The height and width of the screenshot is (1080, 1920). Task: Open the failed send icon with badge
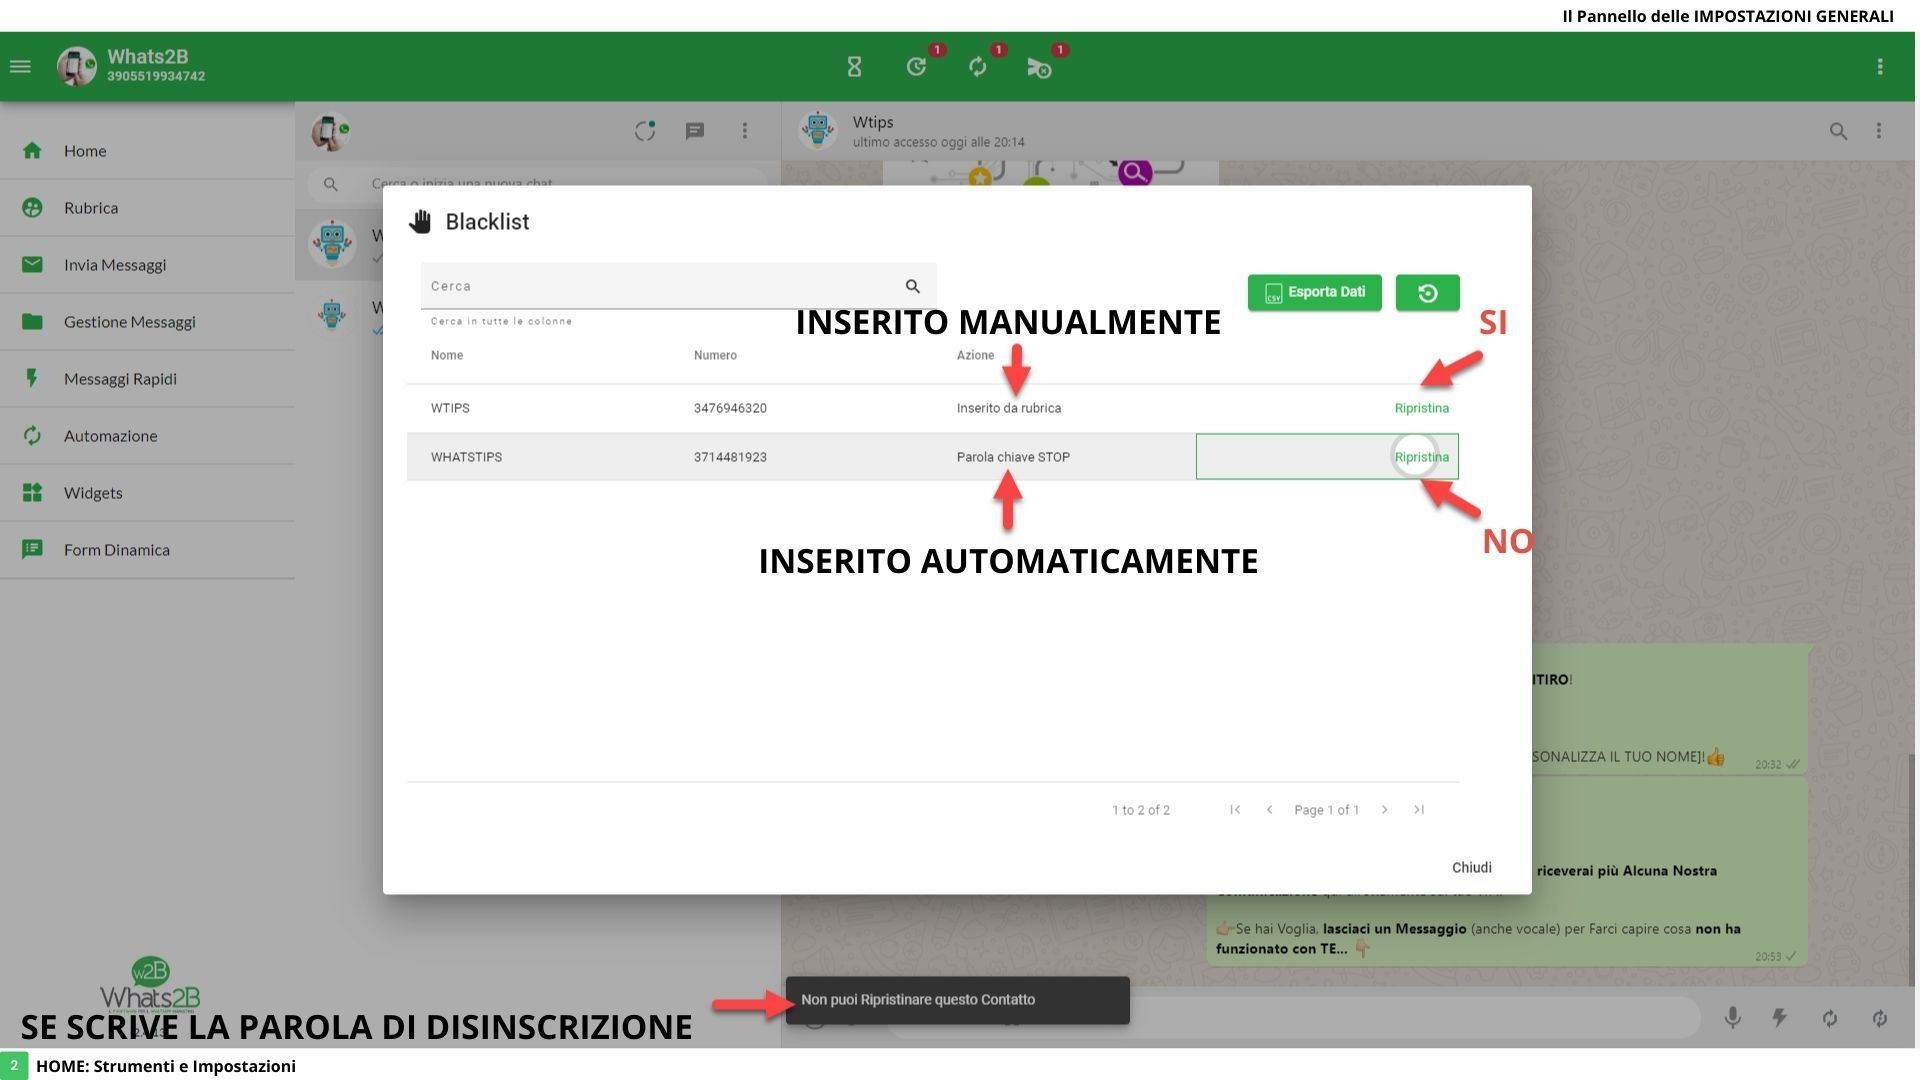[x=1039, y=67]
